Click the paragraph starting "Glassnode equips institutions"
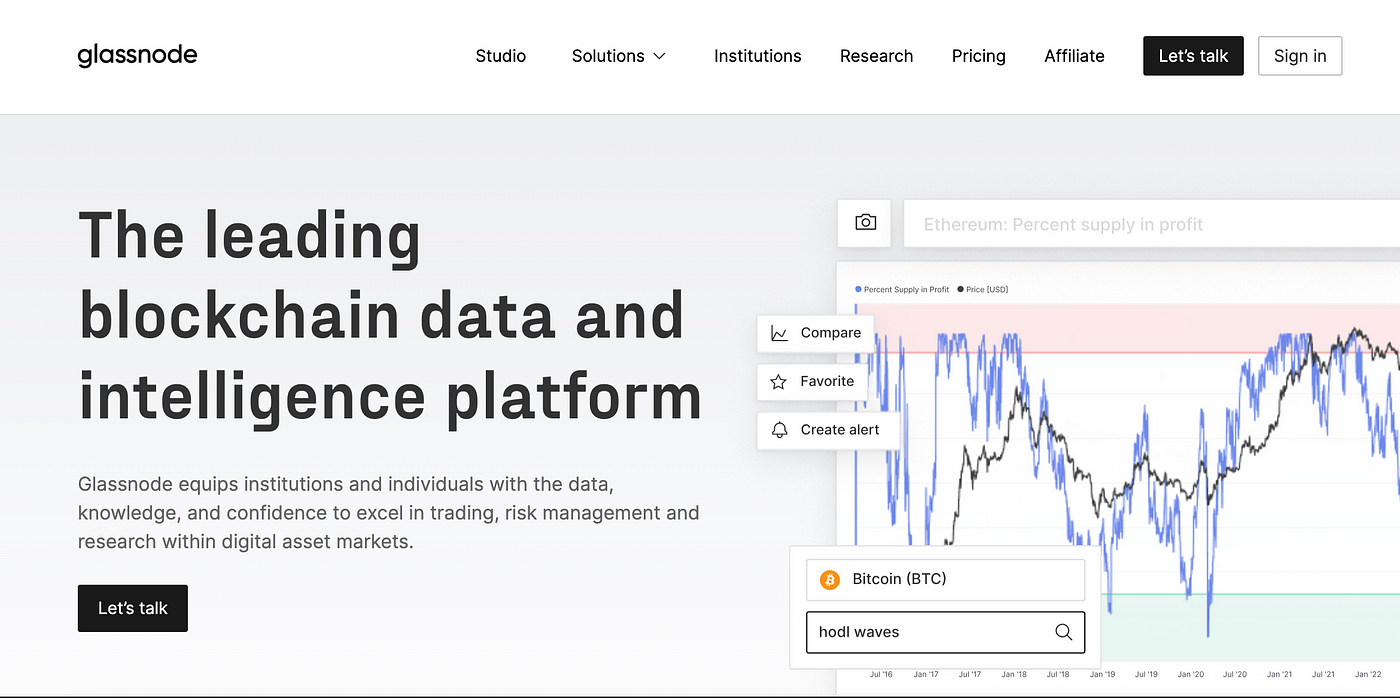The image size is (1400, 698). [388, 513]
